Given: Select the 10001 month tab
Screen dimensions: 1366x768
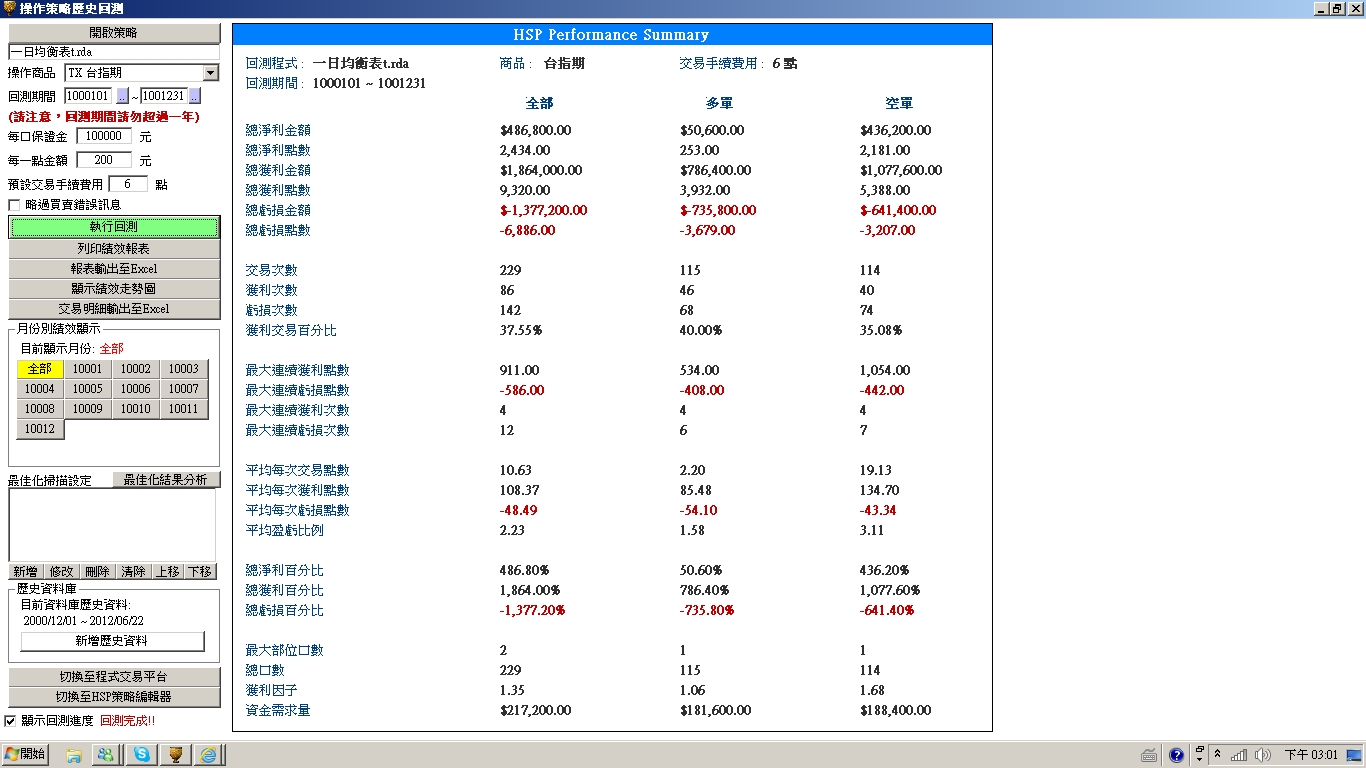Looking at the screenshot, I should click(88, 369).
